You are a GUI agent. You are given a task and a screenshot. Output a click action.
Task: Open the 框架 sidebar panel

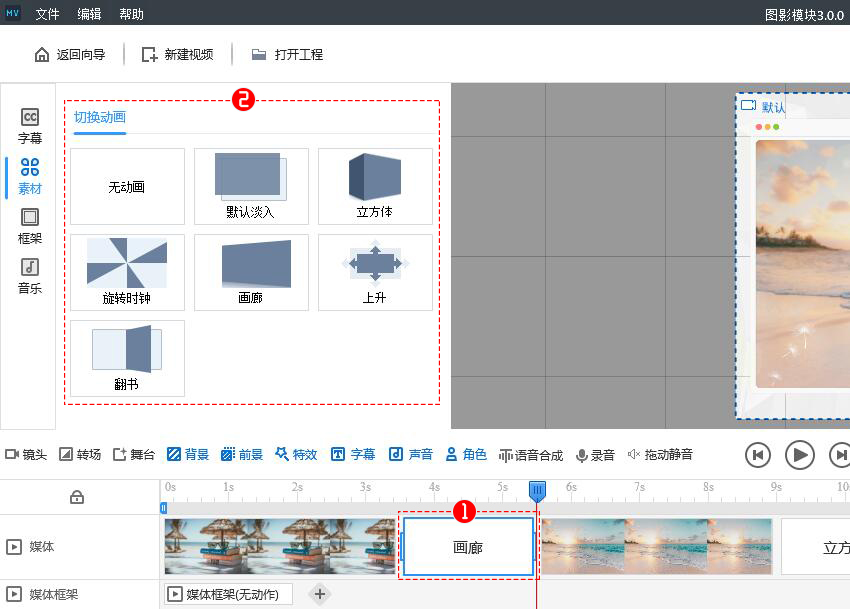pos(30,226)
